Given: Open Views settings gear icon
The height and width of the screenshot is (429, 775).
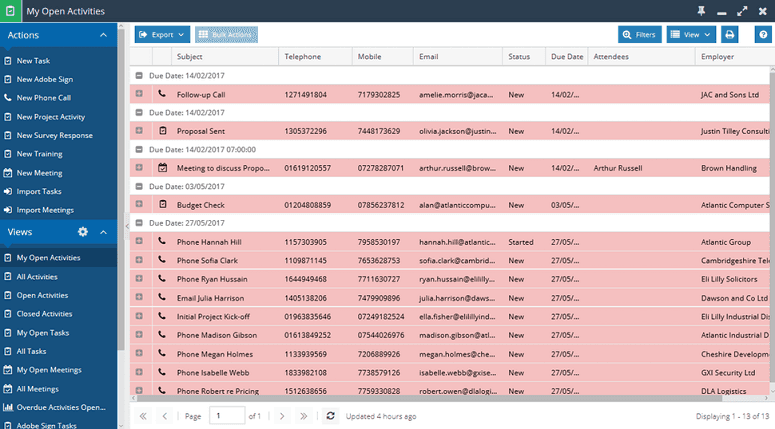Looking at the screenshot, I should [x=83, y=232].
